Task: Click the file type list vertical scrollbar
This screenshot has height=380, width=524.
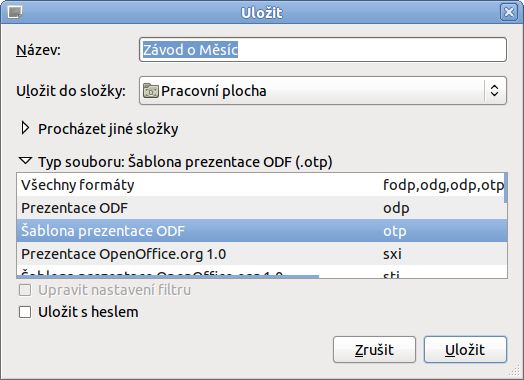Action: [506, 188]
